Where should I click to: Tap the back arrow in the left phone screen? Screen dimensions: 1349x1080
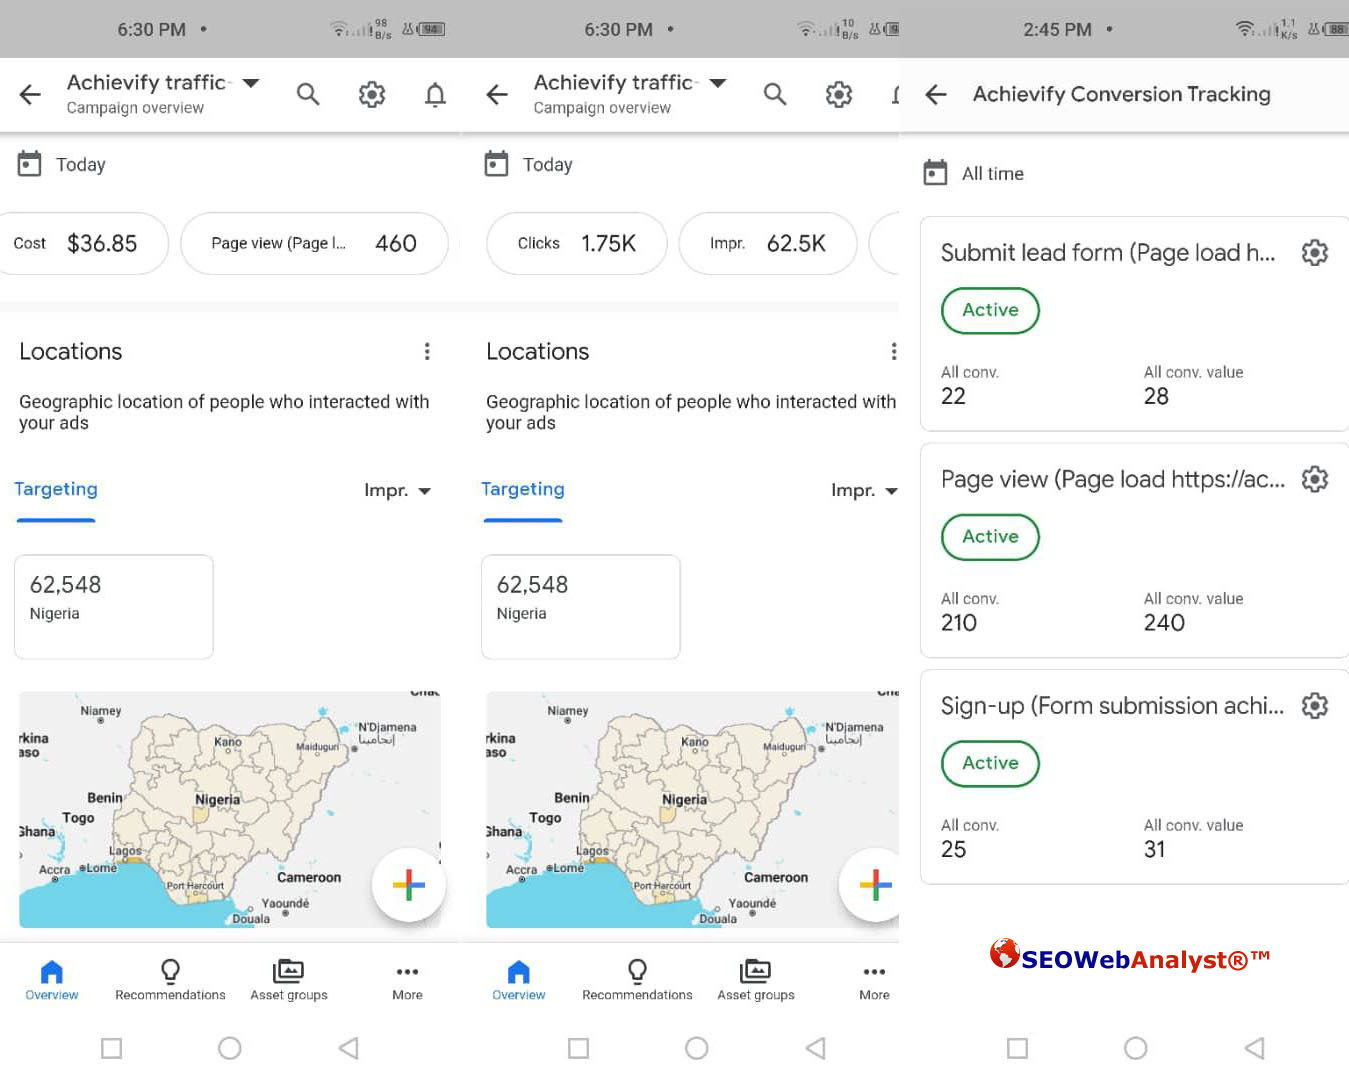pos(30,94)
